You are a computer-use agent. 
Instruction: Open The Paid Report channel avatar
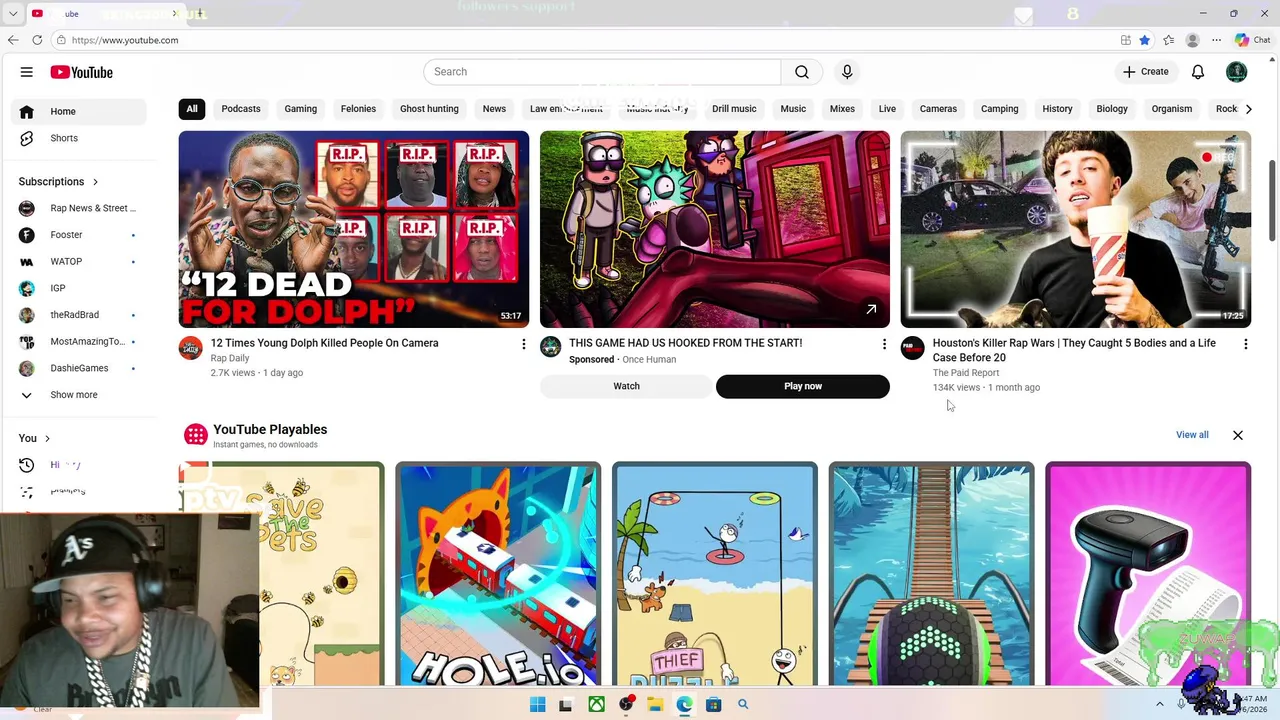pos(912,348)
